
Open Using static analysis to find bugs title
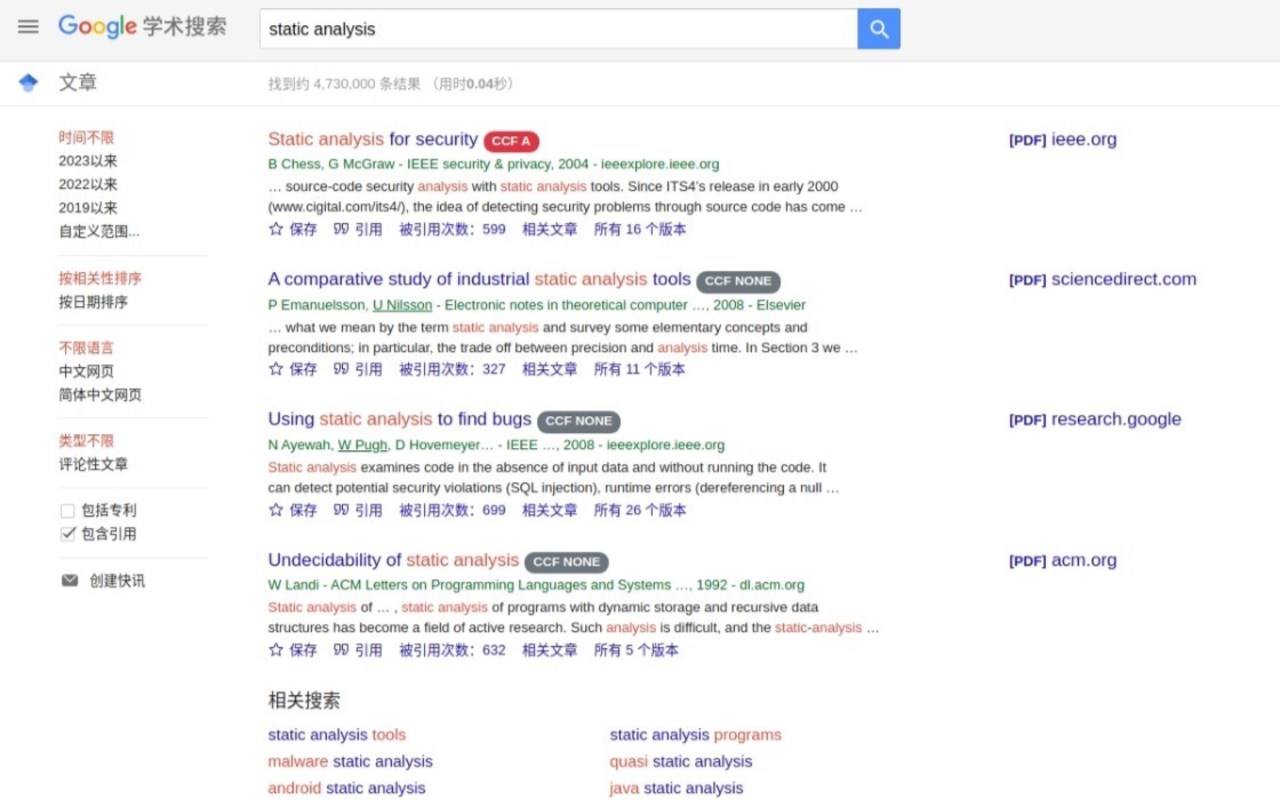(400, 419)
